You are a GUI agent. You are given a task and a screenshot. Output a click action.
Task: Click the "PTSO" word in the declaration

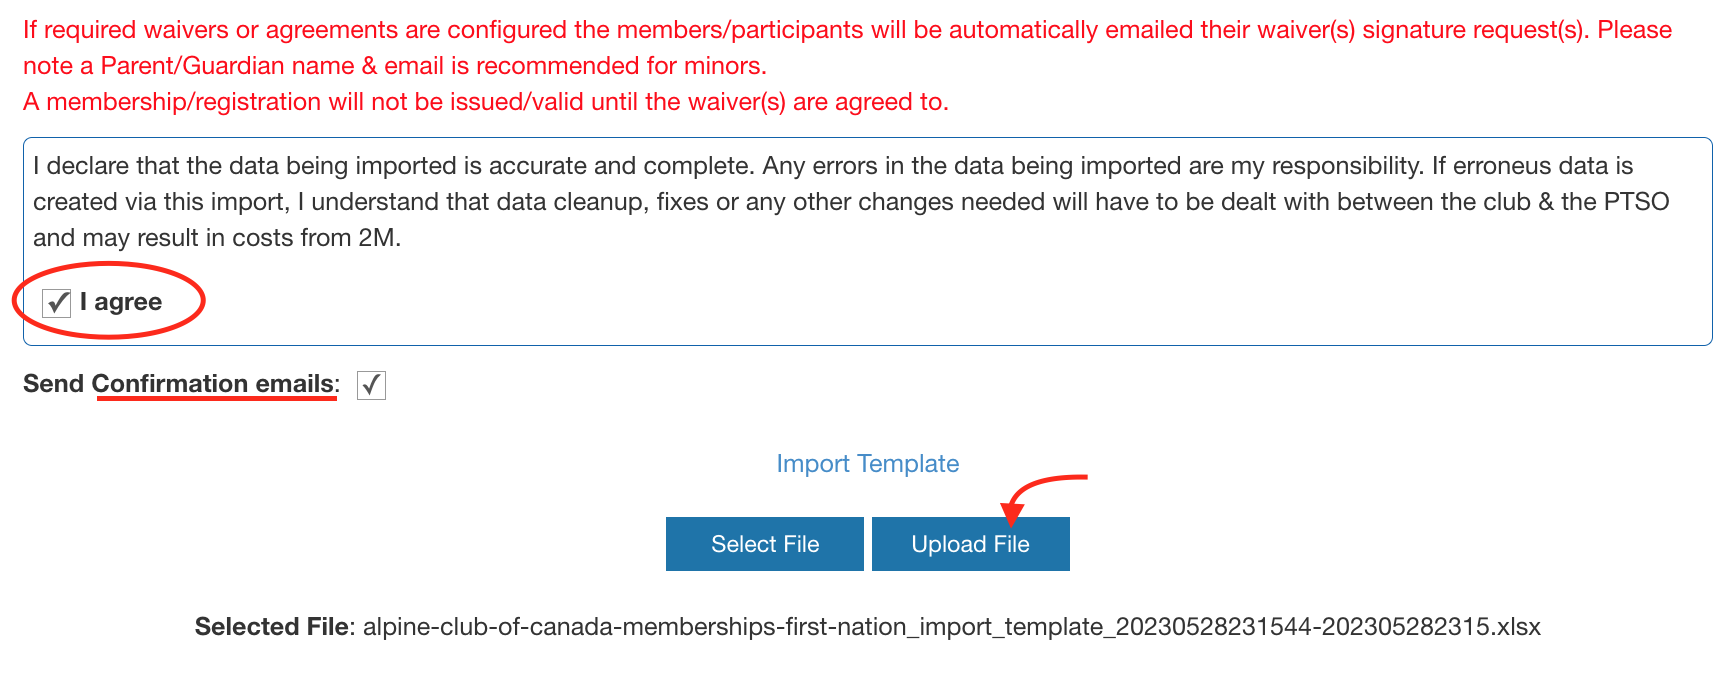tap(1636, 202)
